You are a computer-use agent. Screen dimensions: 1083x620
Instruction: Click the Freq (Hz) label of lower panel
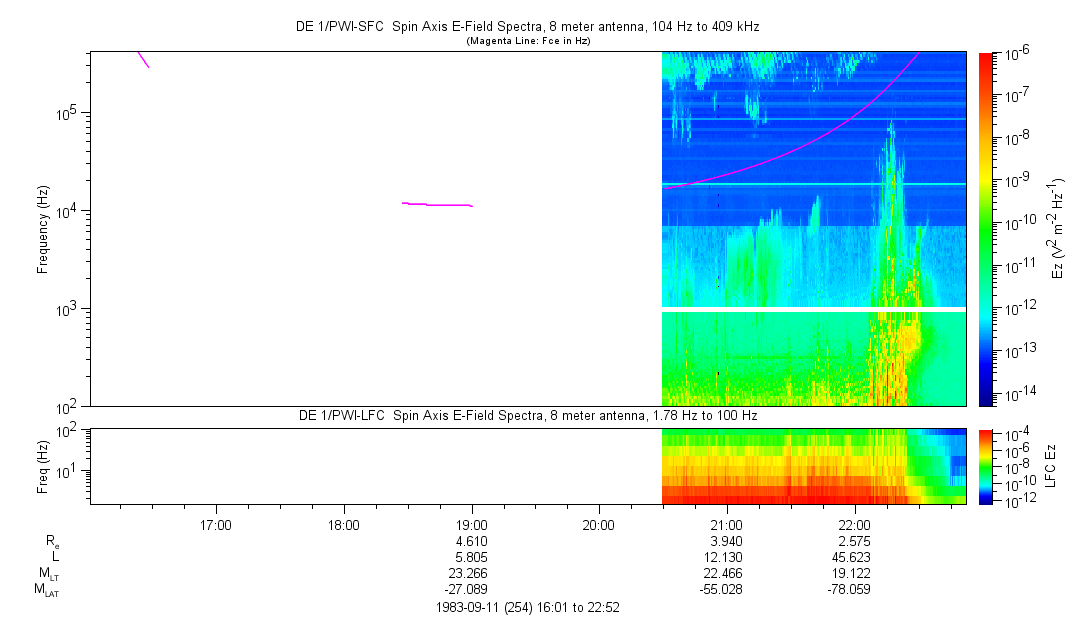[42, 465]
